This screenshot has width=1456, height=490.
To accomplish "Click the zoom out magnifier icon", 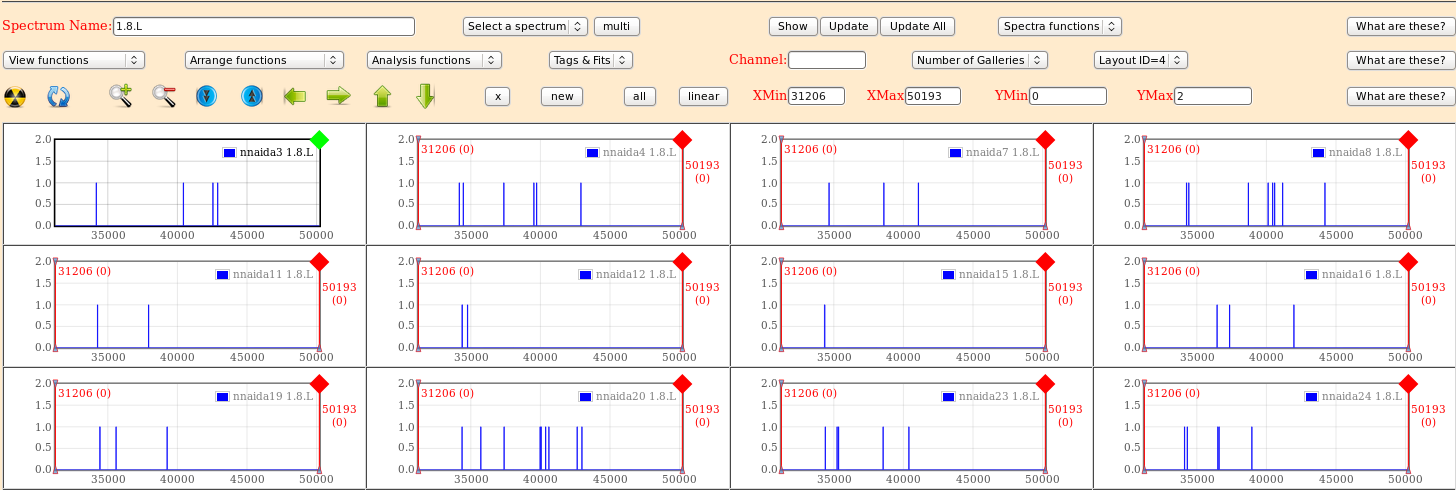I will click(x=164, y=96).
